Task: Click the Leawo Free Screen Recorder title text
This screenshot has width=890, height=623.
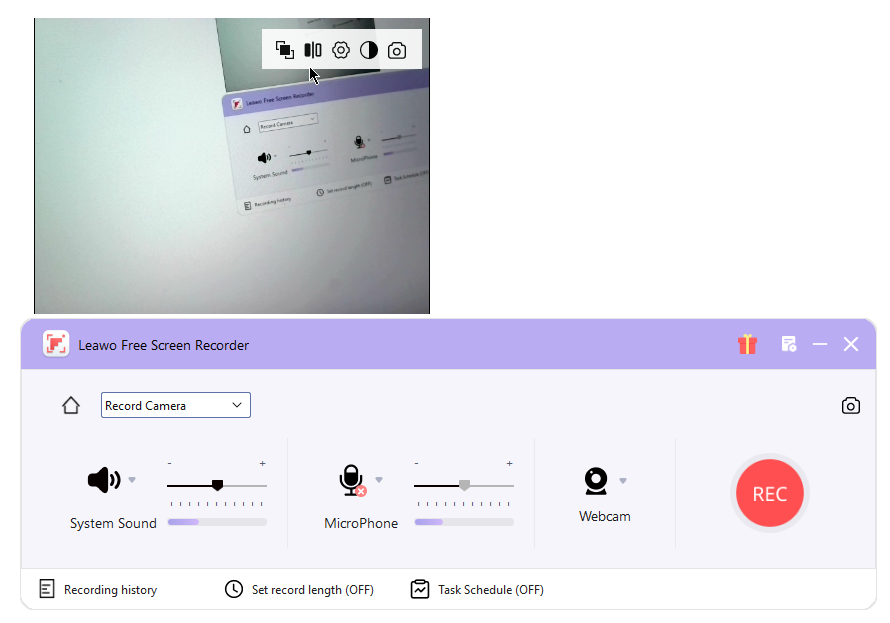Action: [163, 345]
